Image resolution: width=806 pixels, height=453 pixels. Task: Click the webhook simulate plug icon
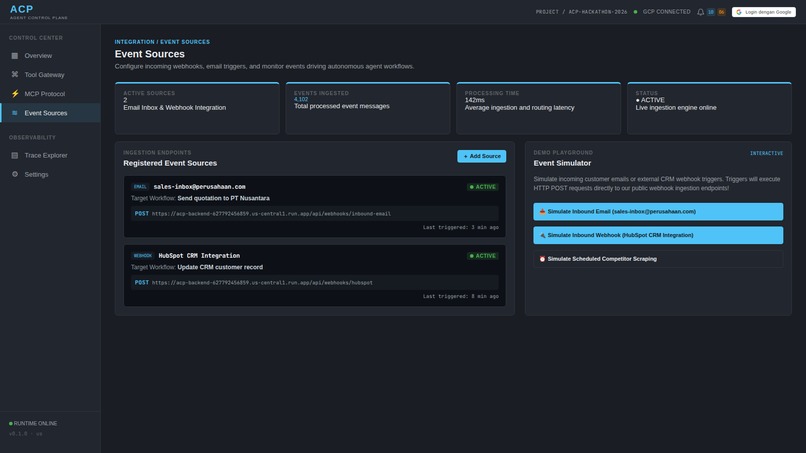pyautogui.click(x=542, y=235)
